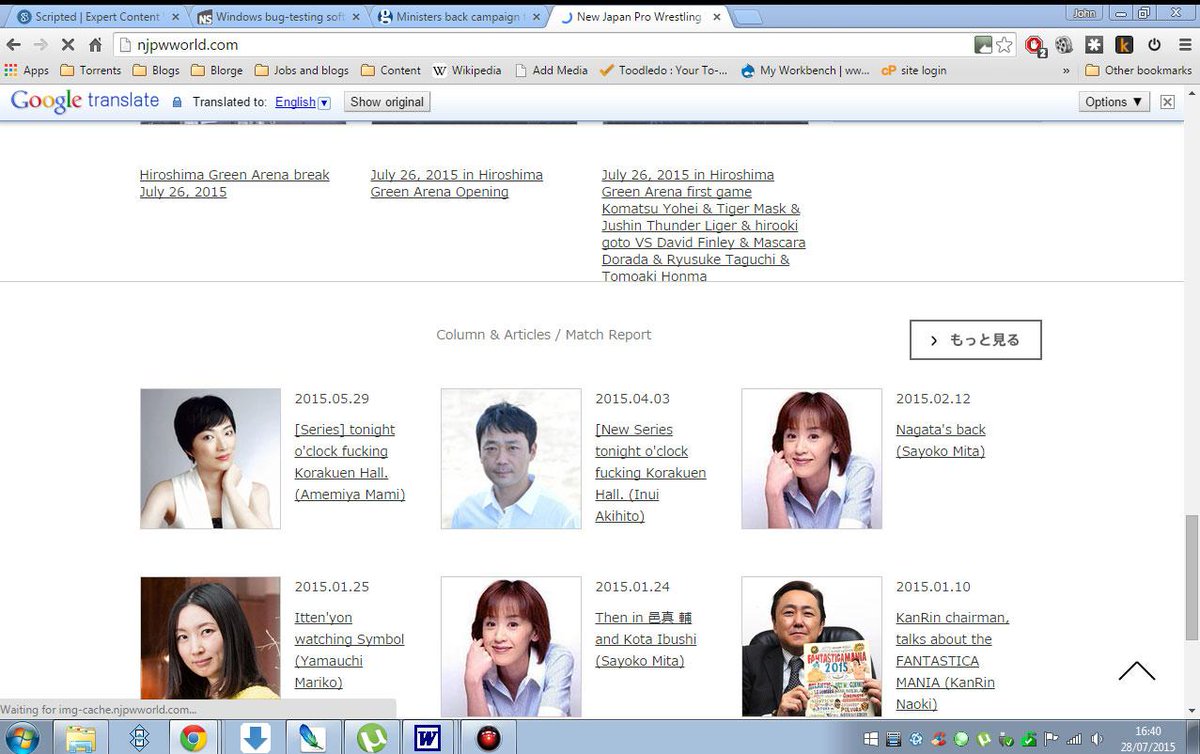Close the Google Translate bar
The height and width of the screenshot is (754, 1200).
click(1167, 102)
